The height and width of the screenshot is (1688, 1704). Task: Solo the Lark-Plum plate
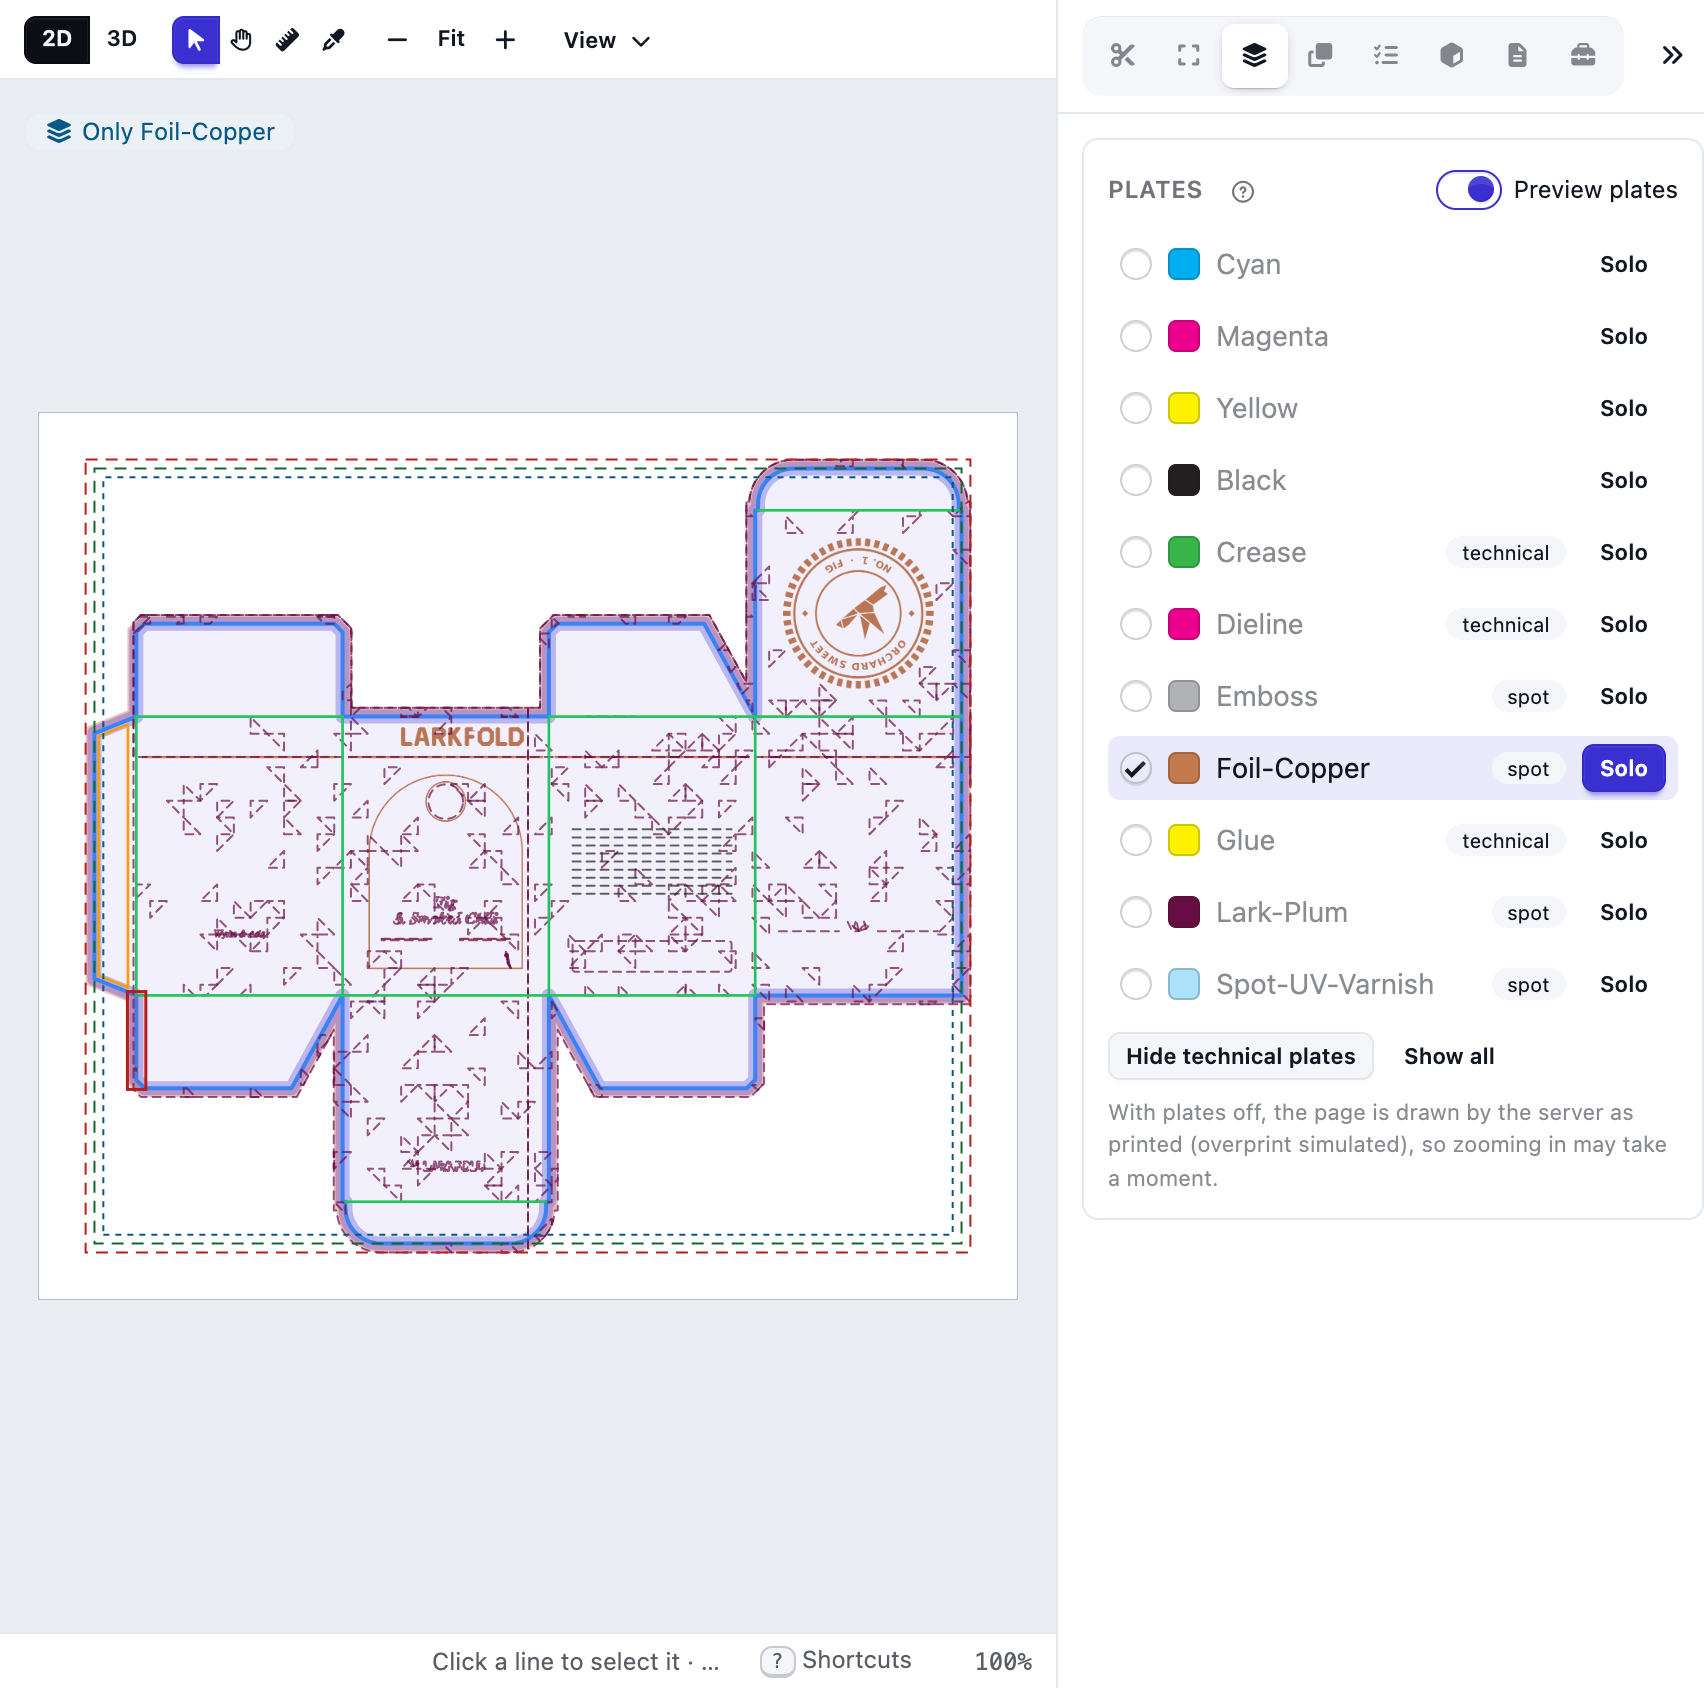[1624, 912]
